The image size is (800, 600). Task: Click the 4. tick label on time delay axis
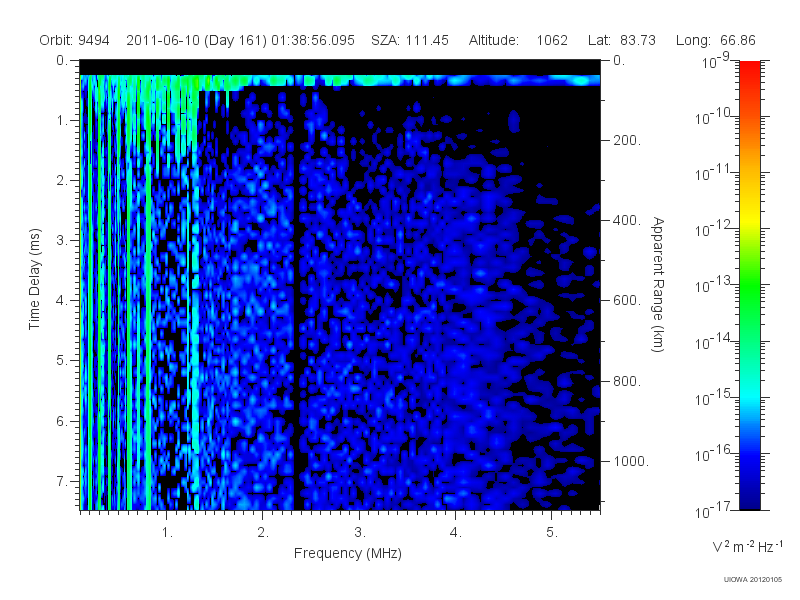62,301
